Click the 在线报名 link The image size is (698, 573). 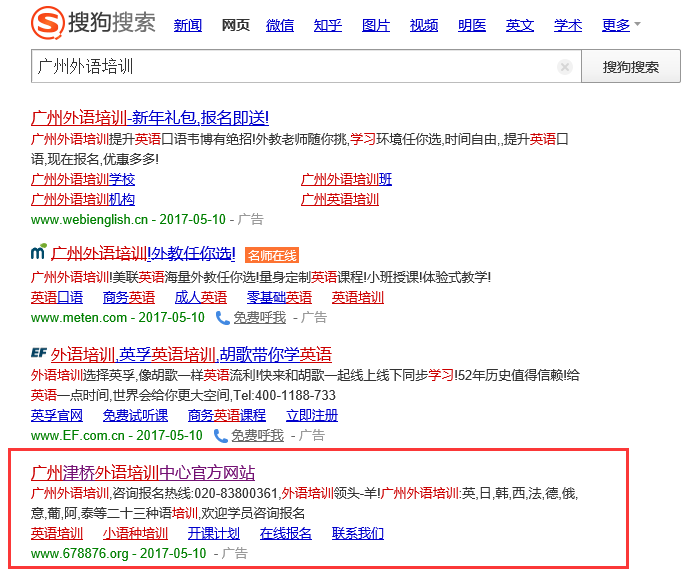coord(286,533)
